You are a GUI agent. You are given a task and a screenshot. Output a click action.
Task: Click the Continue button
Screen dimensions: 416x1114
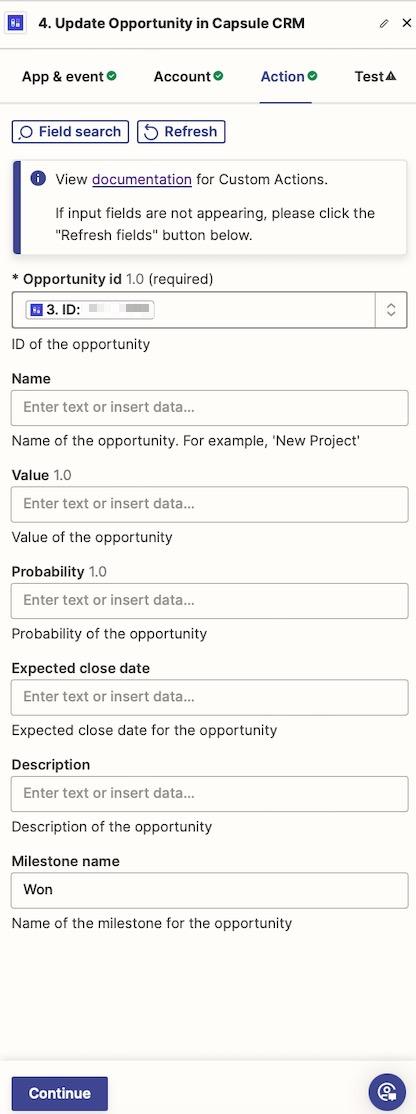[60, 1093]
